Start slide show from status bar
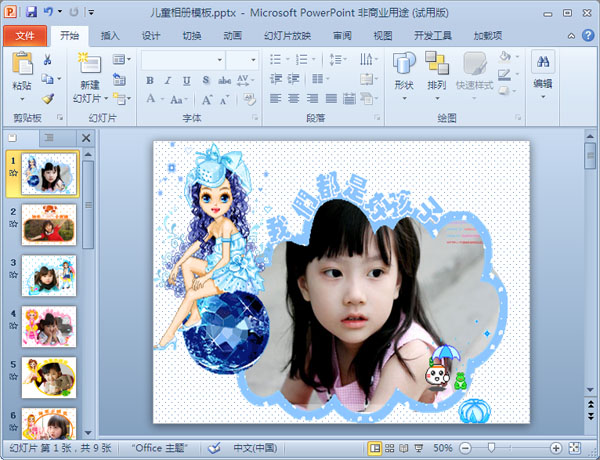Viewport: 600px width, 460px height. coord(419,448)
